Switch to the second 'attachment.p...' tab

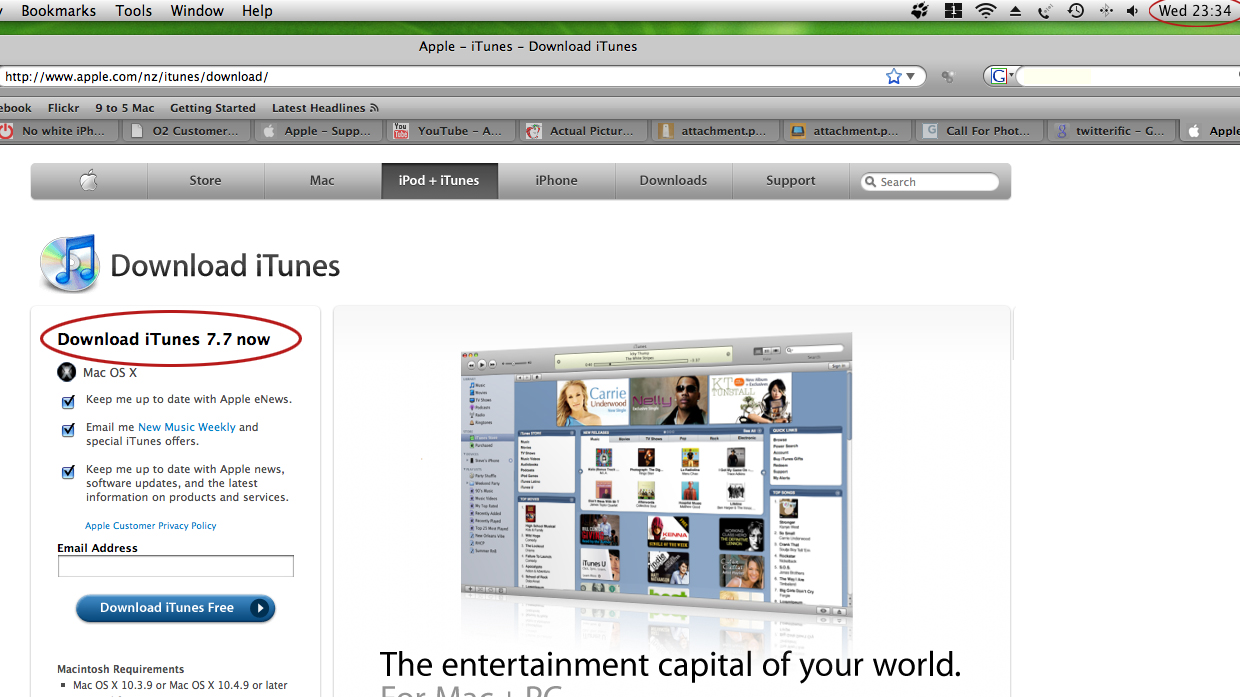point(848,131)
